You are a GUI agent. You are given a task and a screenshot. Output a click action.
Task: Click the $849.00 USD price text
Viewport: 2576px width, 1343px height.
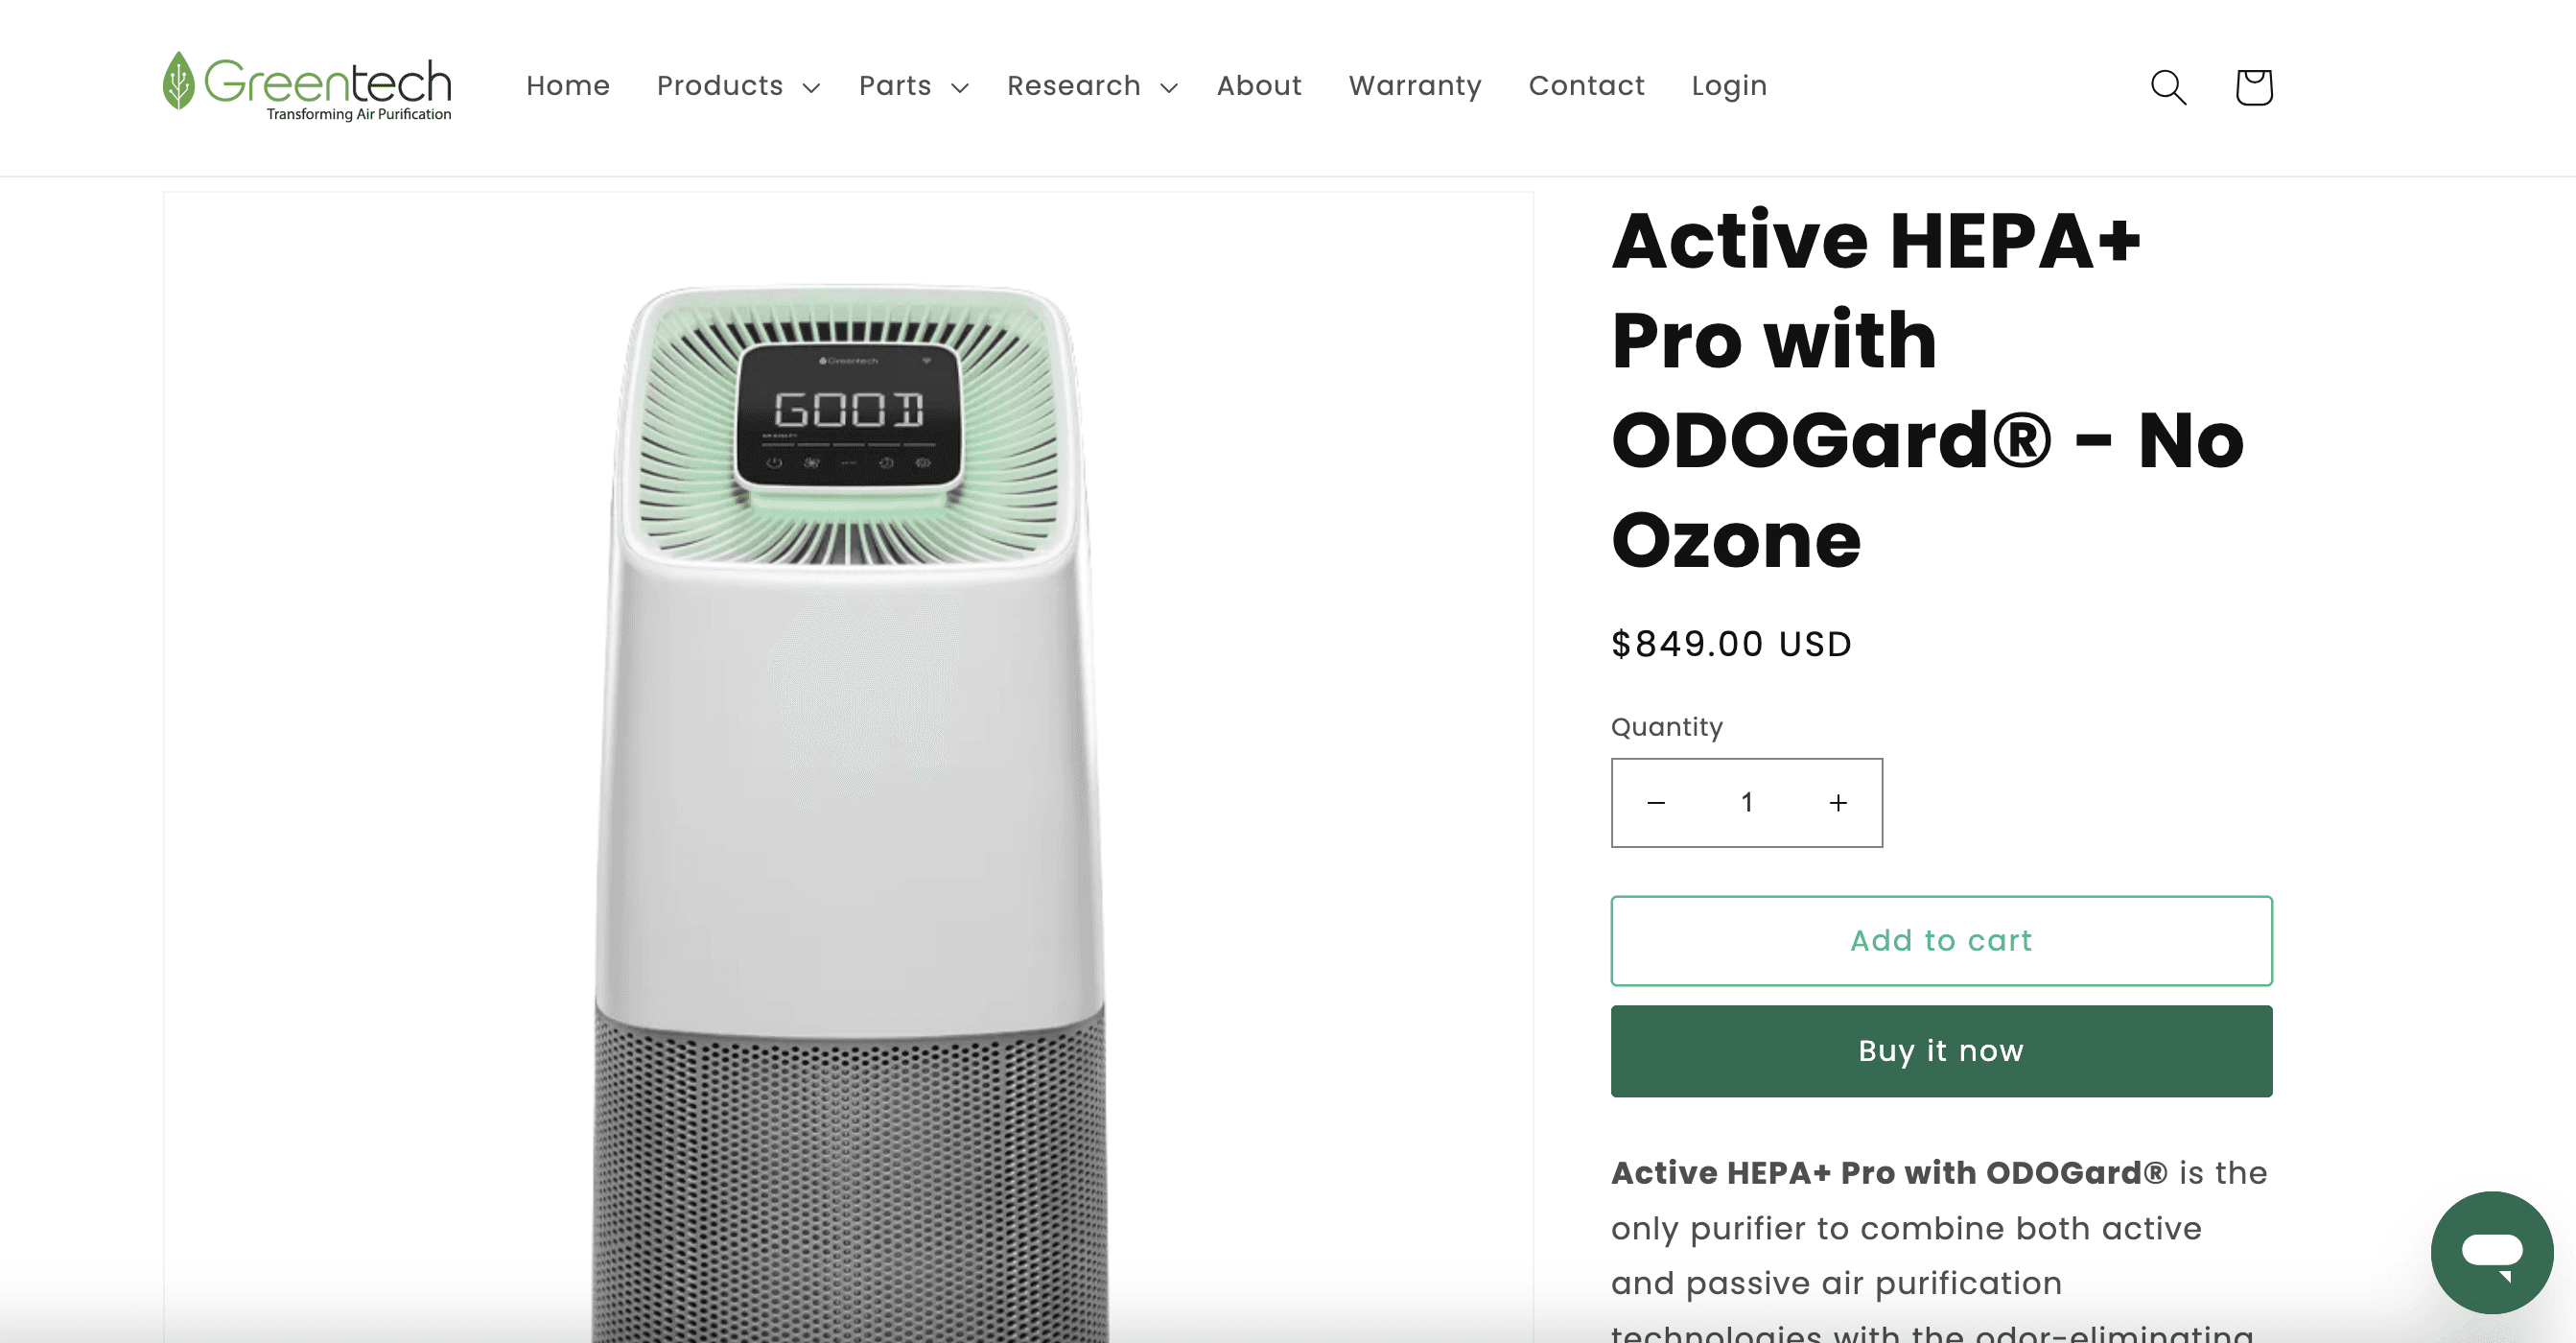[x=1731, y=644]
